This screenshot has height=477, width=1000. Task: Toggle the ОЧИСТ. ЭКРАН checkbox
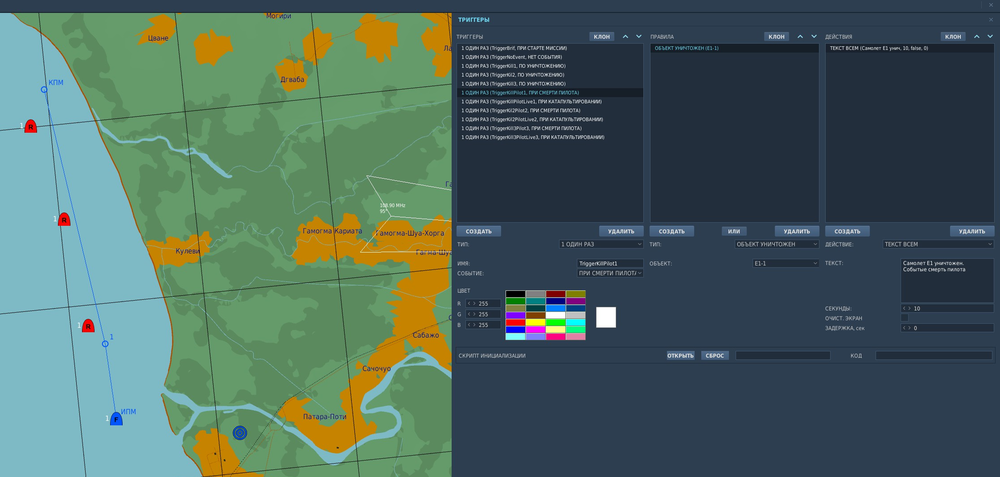tap(905, 317)
